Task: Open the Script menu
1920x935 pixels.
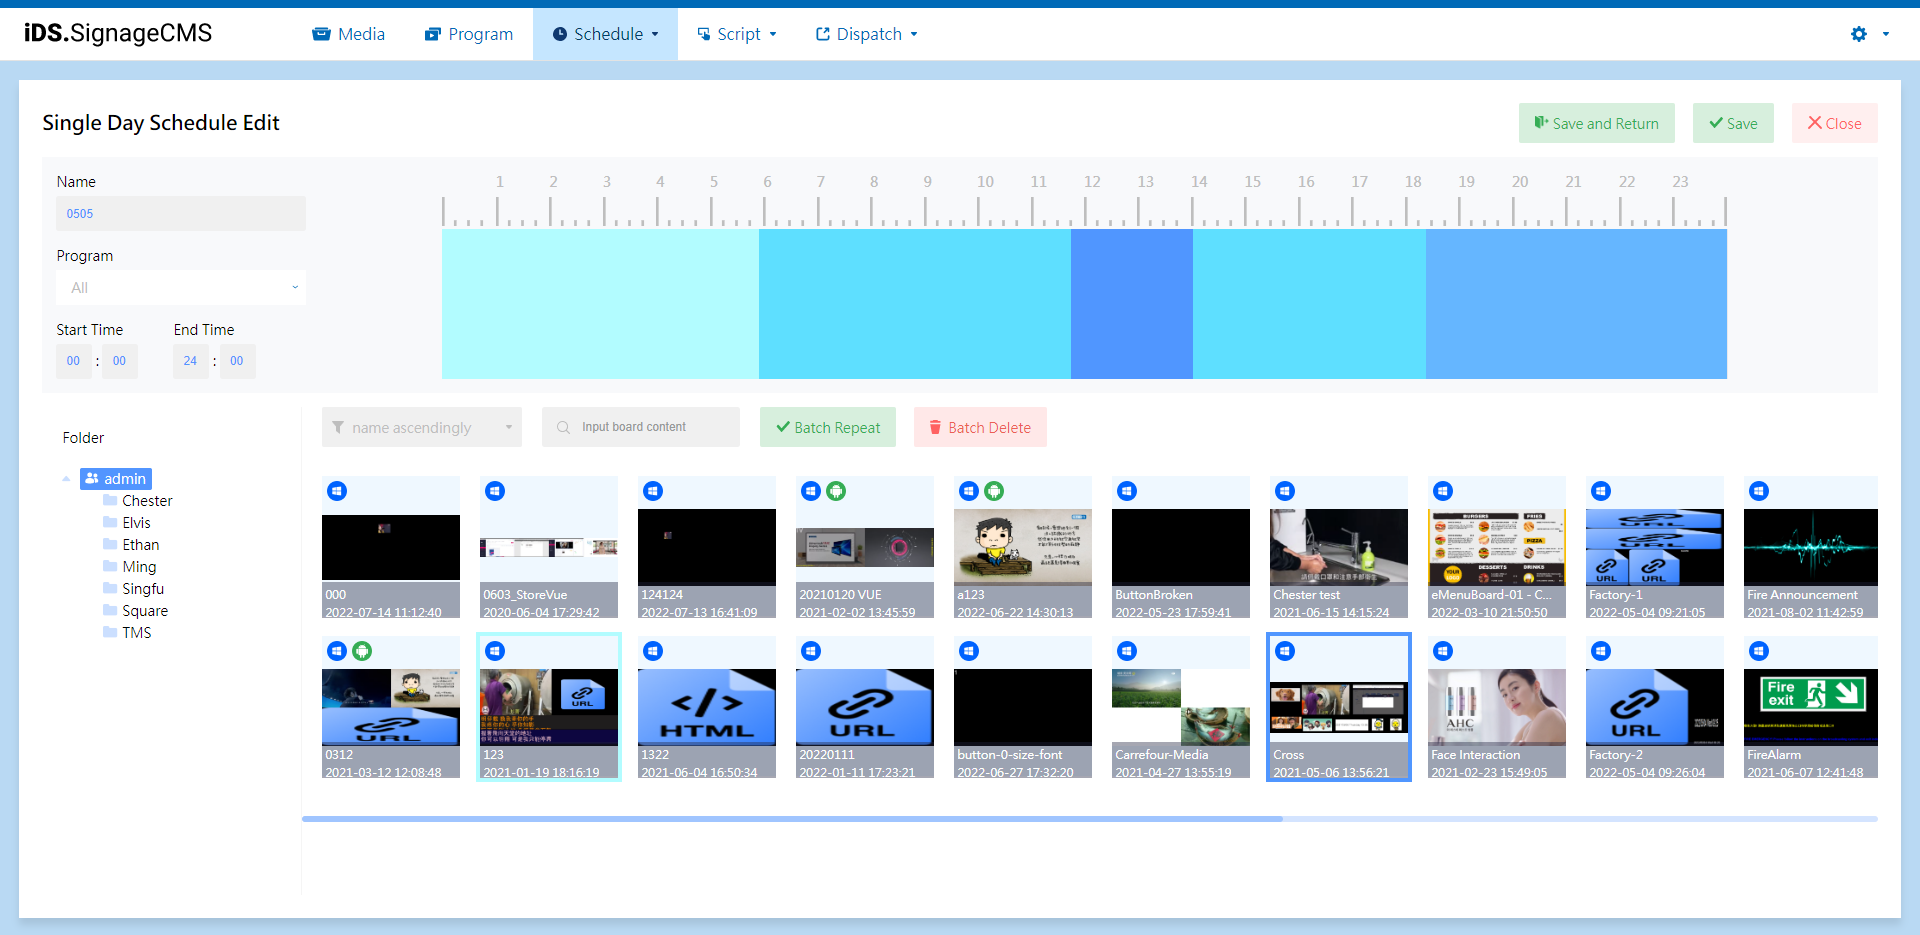Action: click(737, 33)
